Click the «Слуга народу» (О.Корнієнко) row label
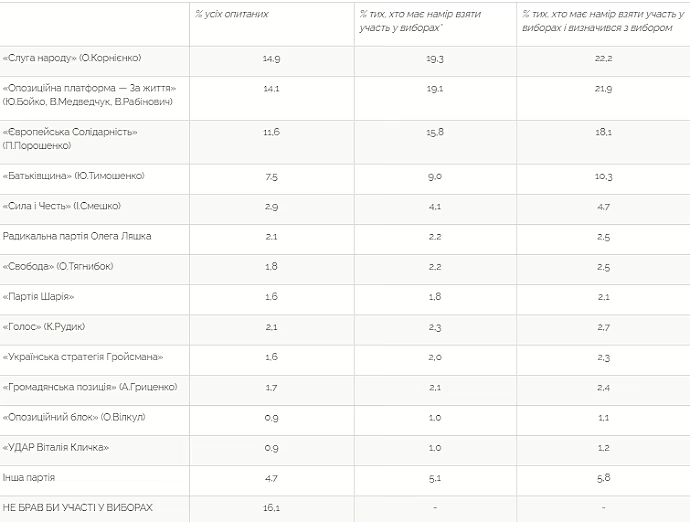The image size is (690, 522). tap(72, 58)
